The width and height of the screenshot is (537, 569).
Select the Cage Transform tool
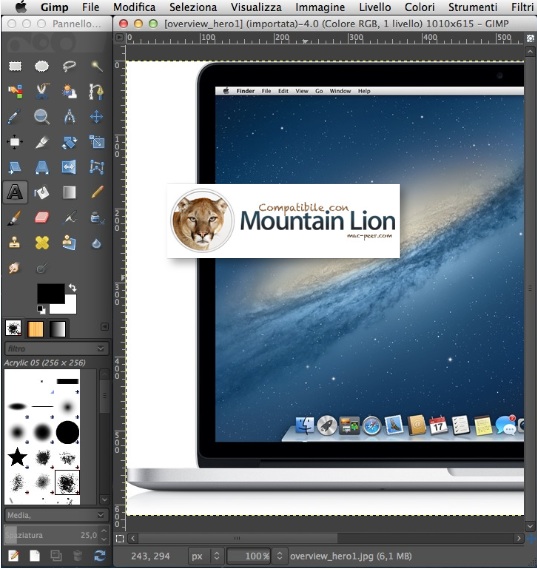(96, 167)
